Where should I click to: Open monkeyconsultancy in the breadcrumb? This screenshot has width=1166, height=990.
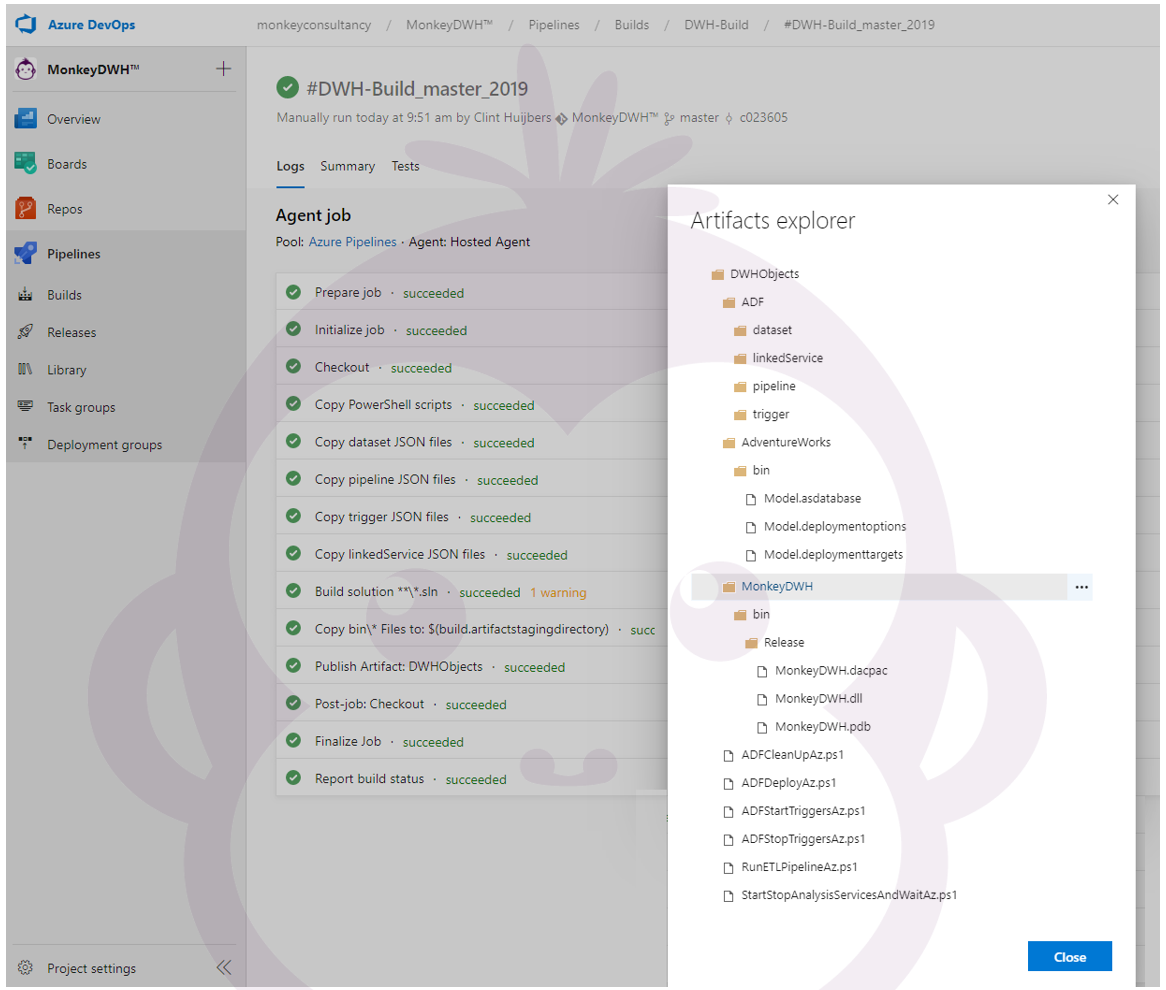point(314,25)
